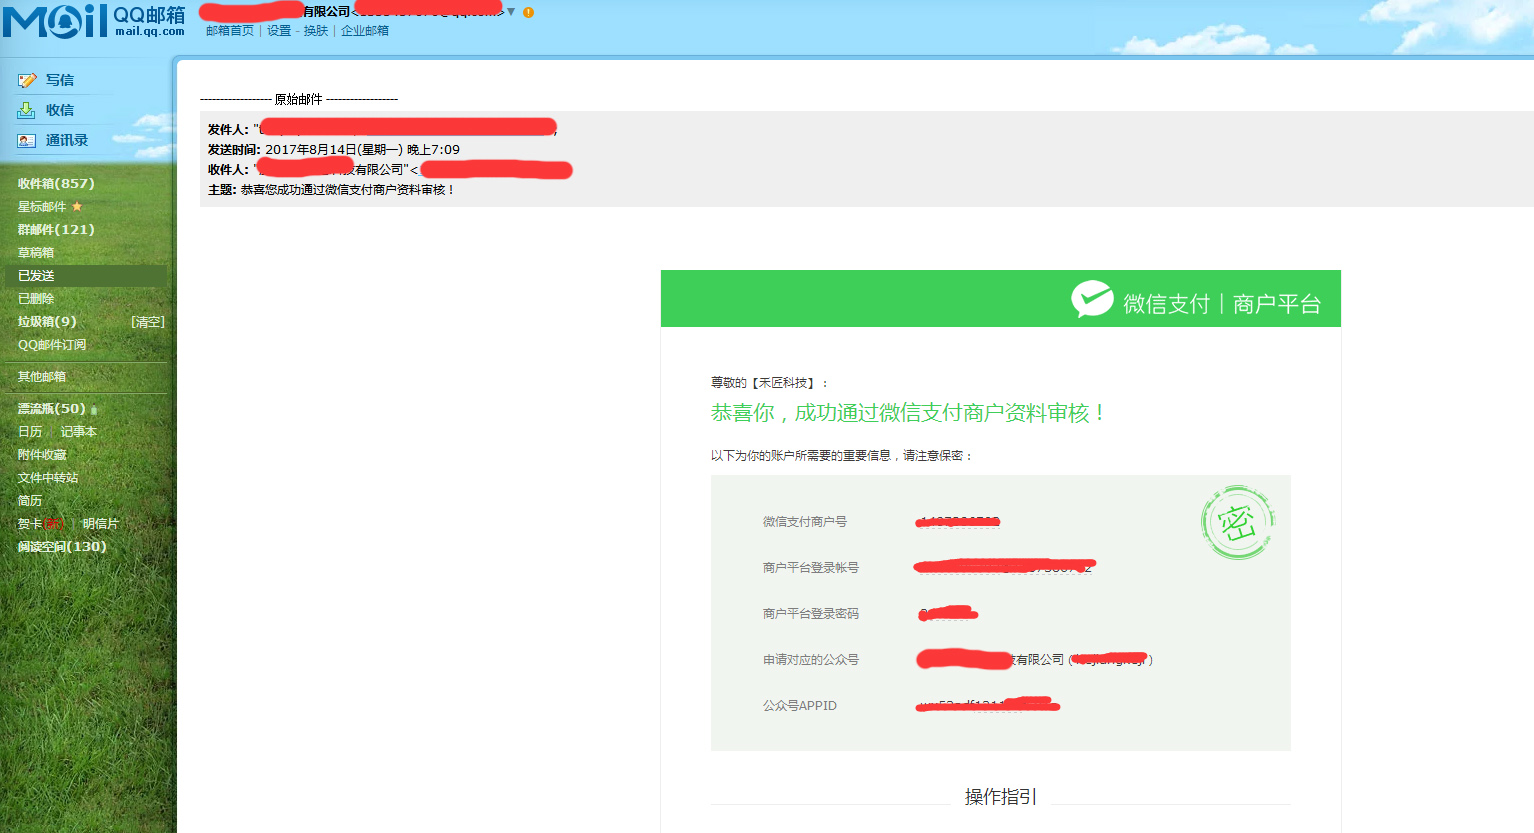The height and width of the screenshot is (833, 1534).
Task: Open 已删除 deleted folder
Action: tap(36, 299)
